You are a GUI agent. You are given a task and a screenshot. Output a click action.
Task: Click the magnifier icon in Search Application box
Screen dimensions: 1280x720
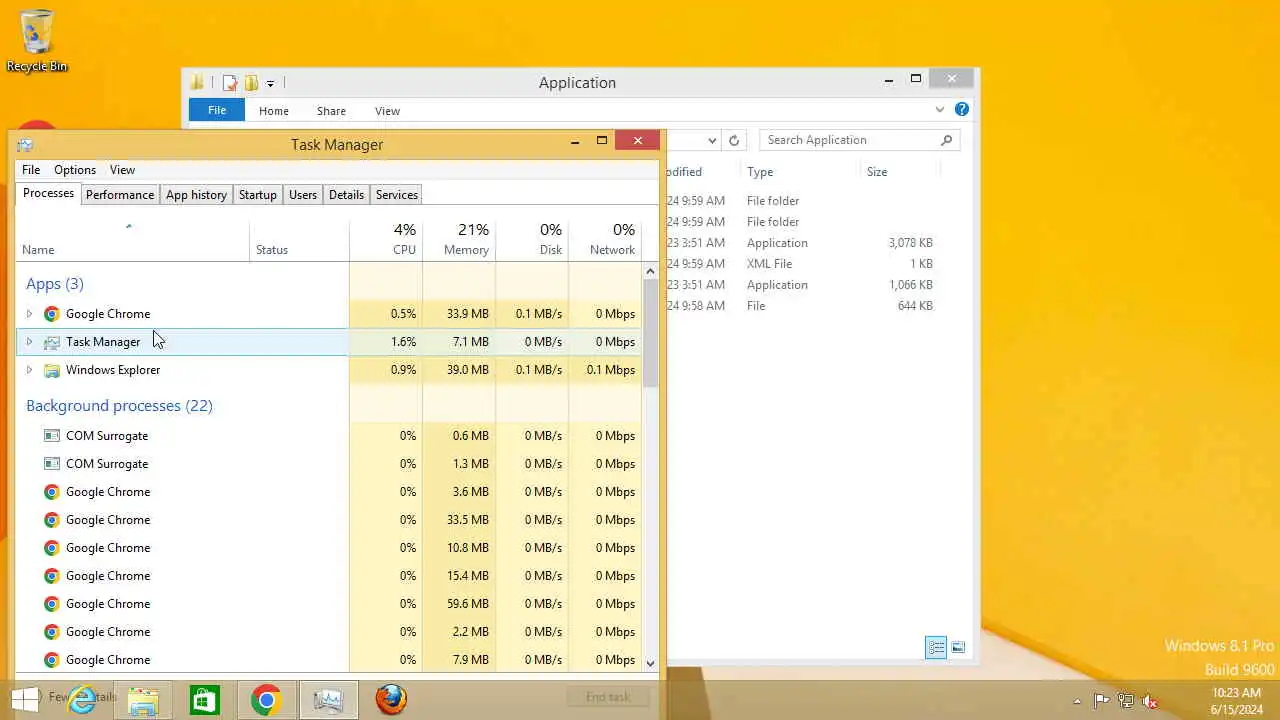(946, 140)
